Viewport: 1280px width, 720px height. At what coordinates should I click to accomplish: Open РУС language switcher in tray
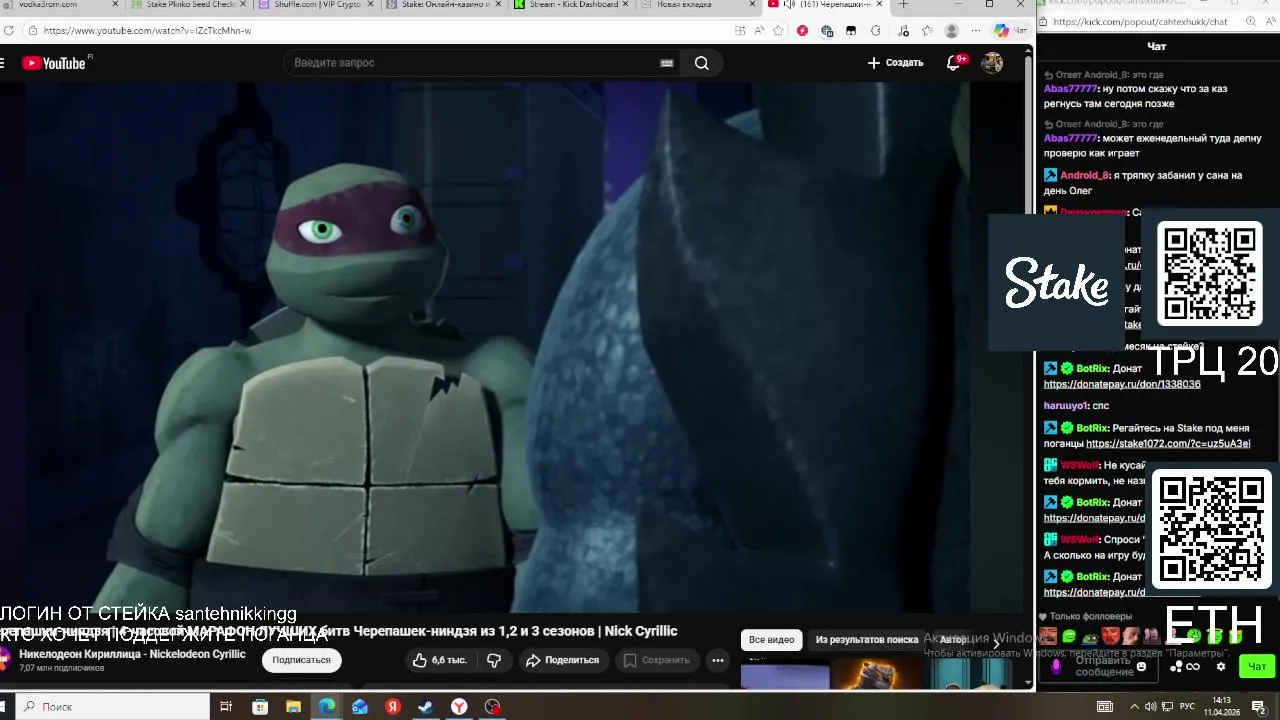click(x=1187, y=707)
